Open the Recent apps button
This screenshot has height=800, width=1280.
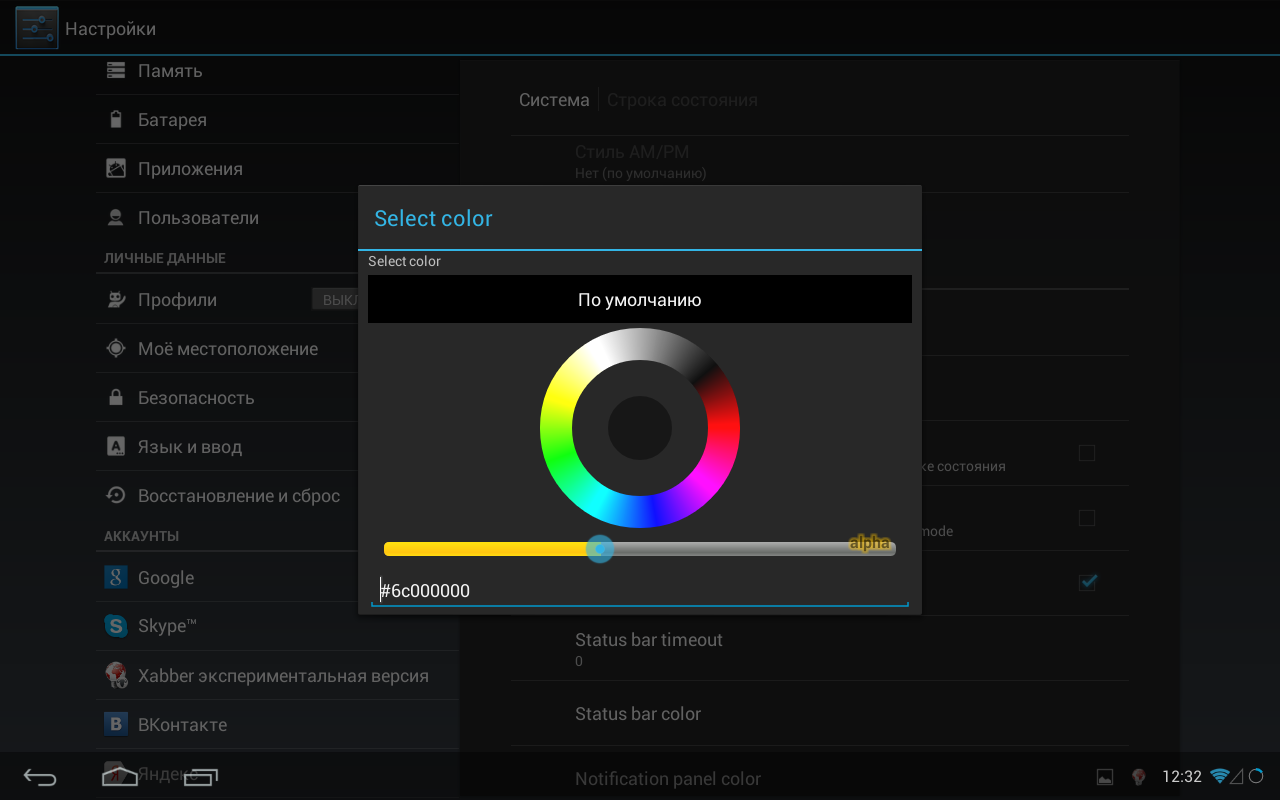pyautogui.click(x=201, y=776)
